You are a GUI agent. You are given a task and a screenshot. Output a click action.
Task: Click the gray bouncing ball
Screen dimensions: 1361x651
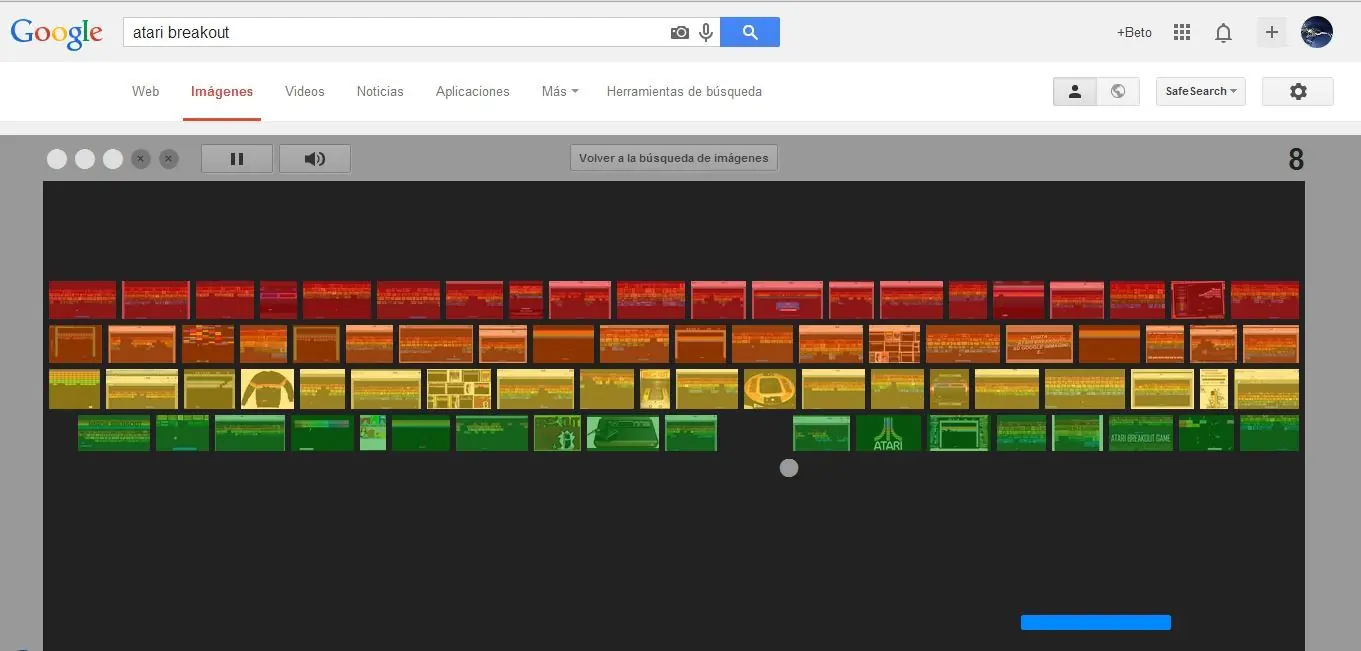click(789, 467)
